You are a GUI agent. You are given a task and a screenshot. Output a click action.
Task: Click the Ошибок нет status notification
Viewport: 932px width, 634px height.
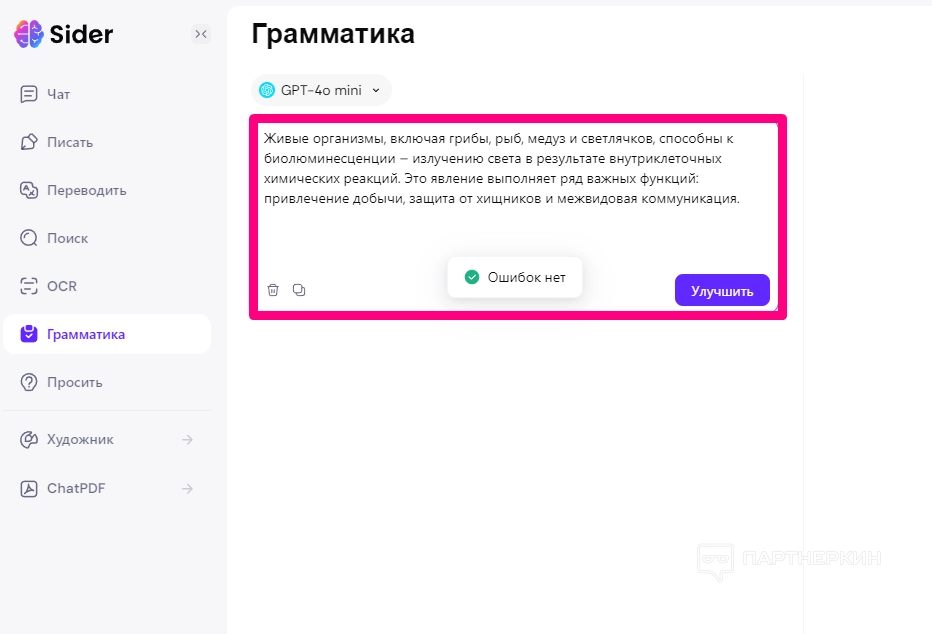515,277
